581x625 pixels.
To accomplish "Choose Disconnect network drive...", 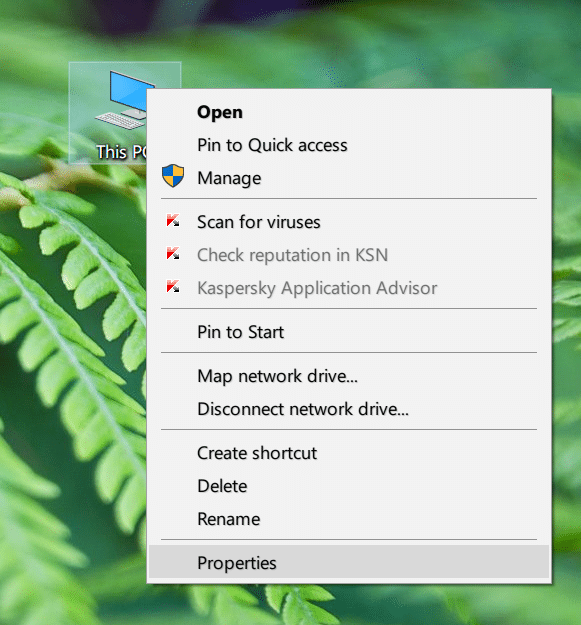I will 349,409.
